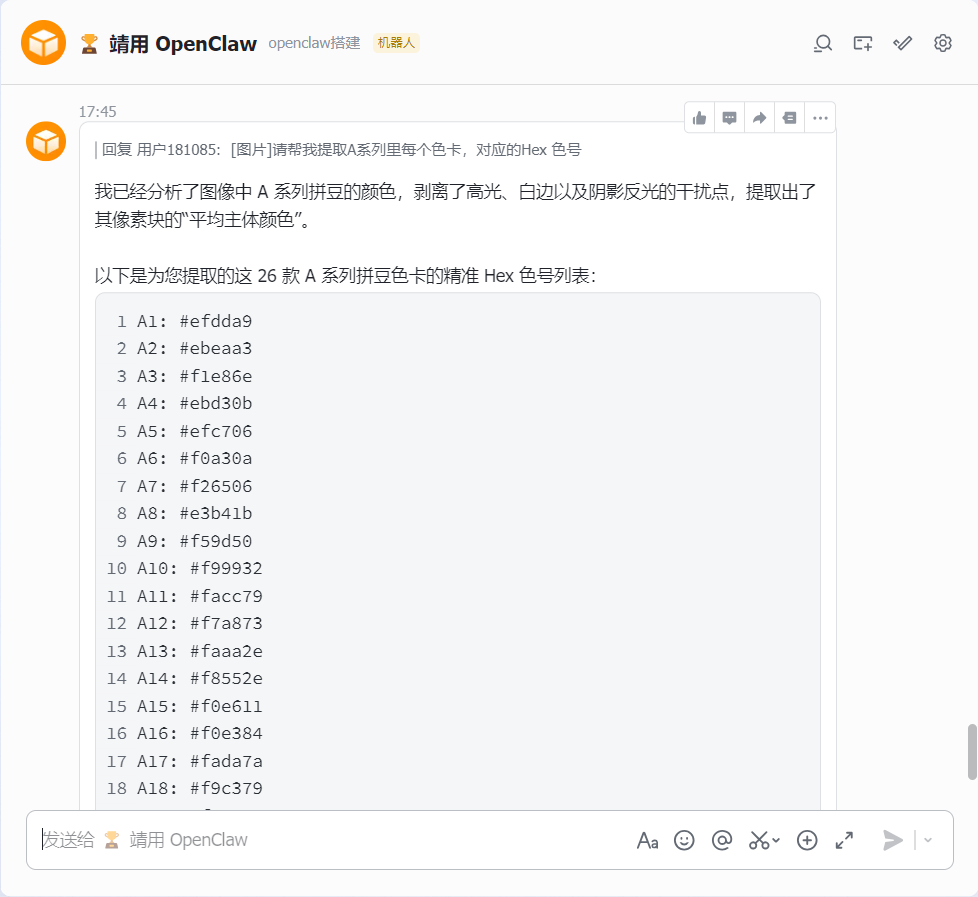Click code line A12: #f7a873

[200, 623]
